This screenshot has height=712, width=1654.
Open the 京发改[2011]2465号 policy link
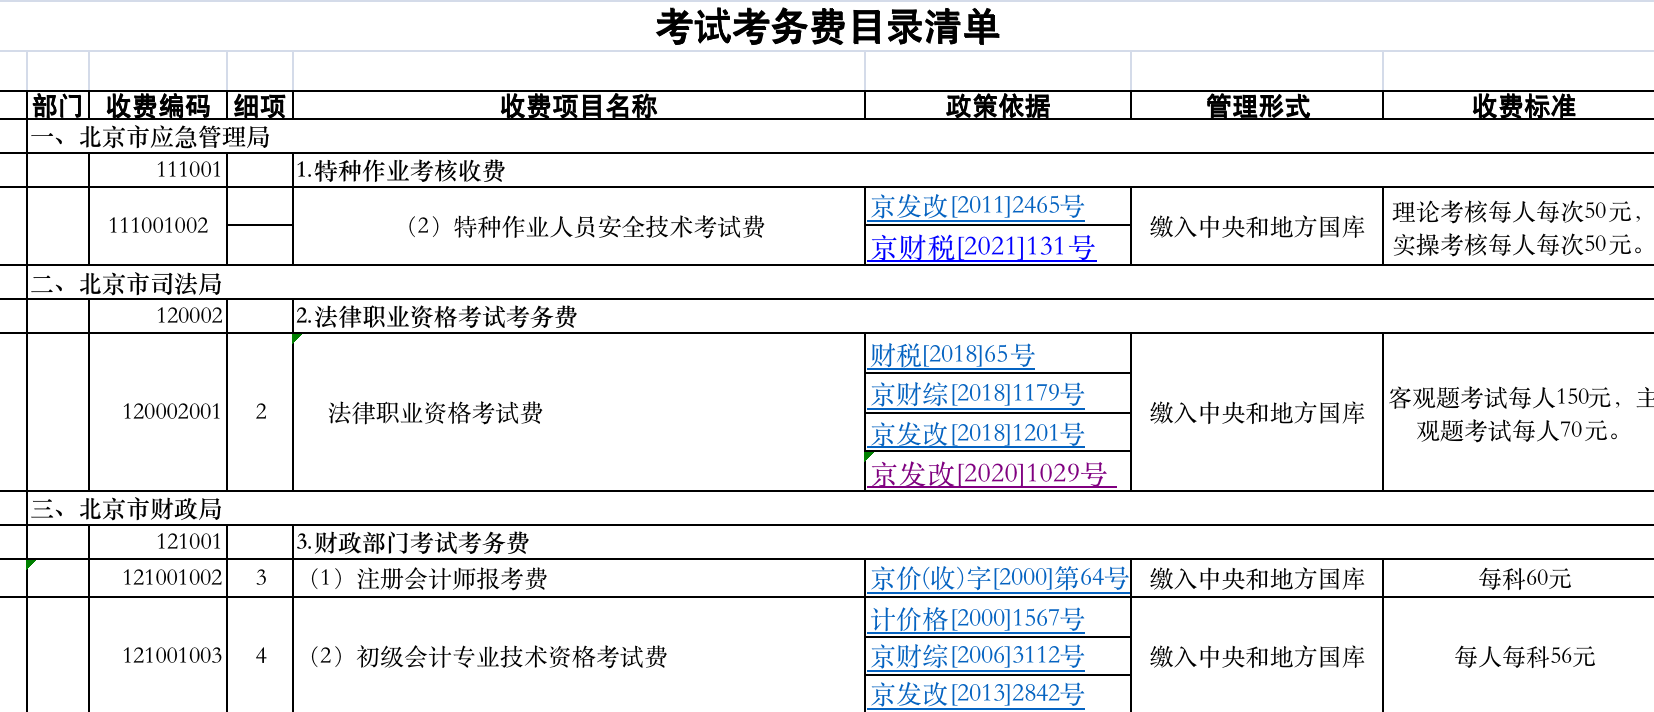(x=977, y=207)
